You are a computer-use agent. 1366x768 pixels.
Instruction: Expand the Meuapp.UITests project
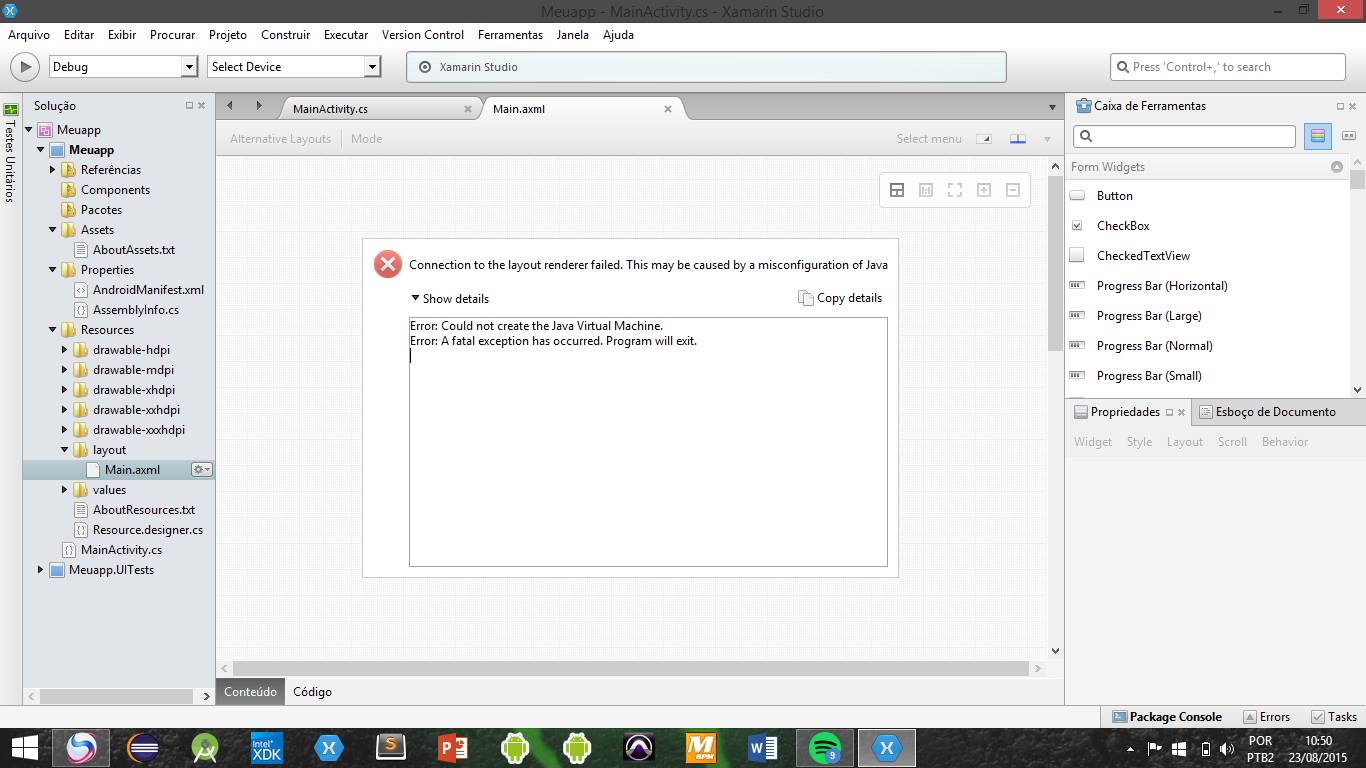click(x=41, y=570)
